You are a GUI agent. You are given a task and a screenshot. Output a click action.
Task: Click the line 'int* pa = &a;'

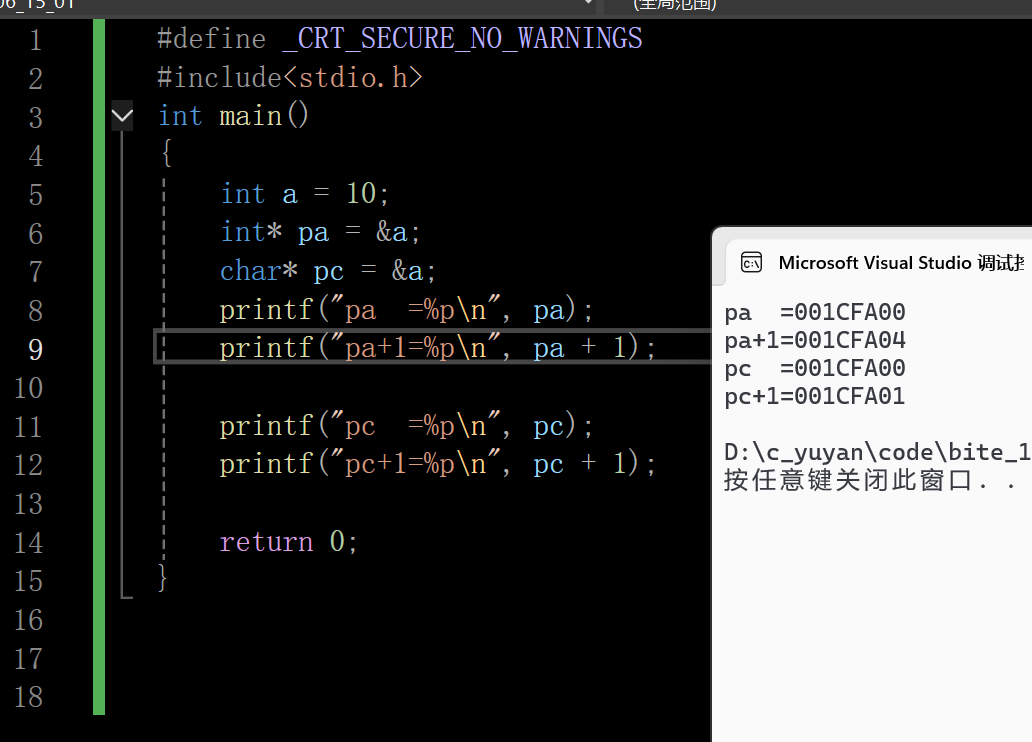click(320, 232)
